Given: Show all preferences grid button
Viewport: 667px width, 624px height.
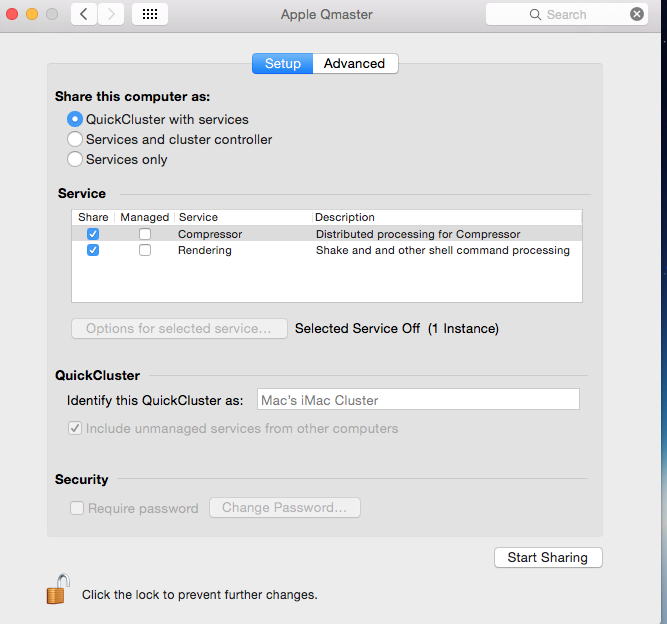Looking at the screenshot, I should coord(150,14).
